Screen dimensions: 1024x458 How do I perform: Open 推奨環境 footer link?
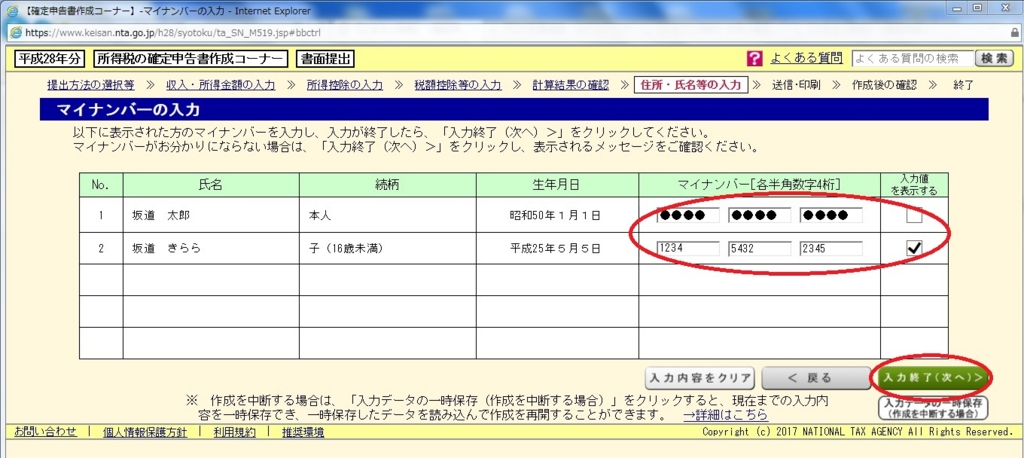302,432
